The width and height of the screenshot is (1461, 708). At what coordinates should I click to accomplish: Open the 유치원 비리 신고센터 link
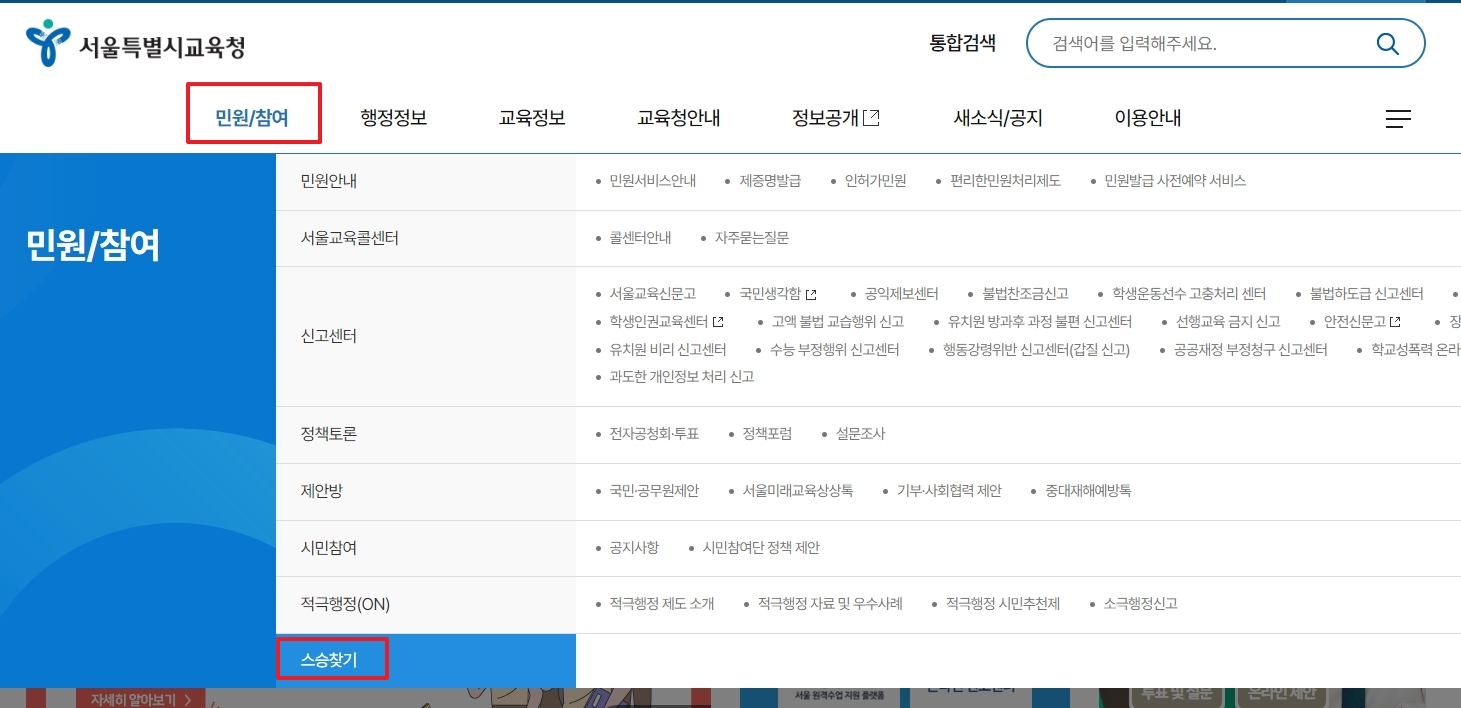click(667, 350)
